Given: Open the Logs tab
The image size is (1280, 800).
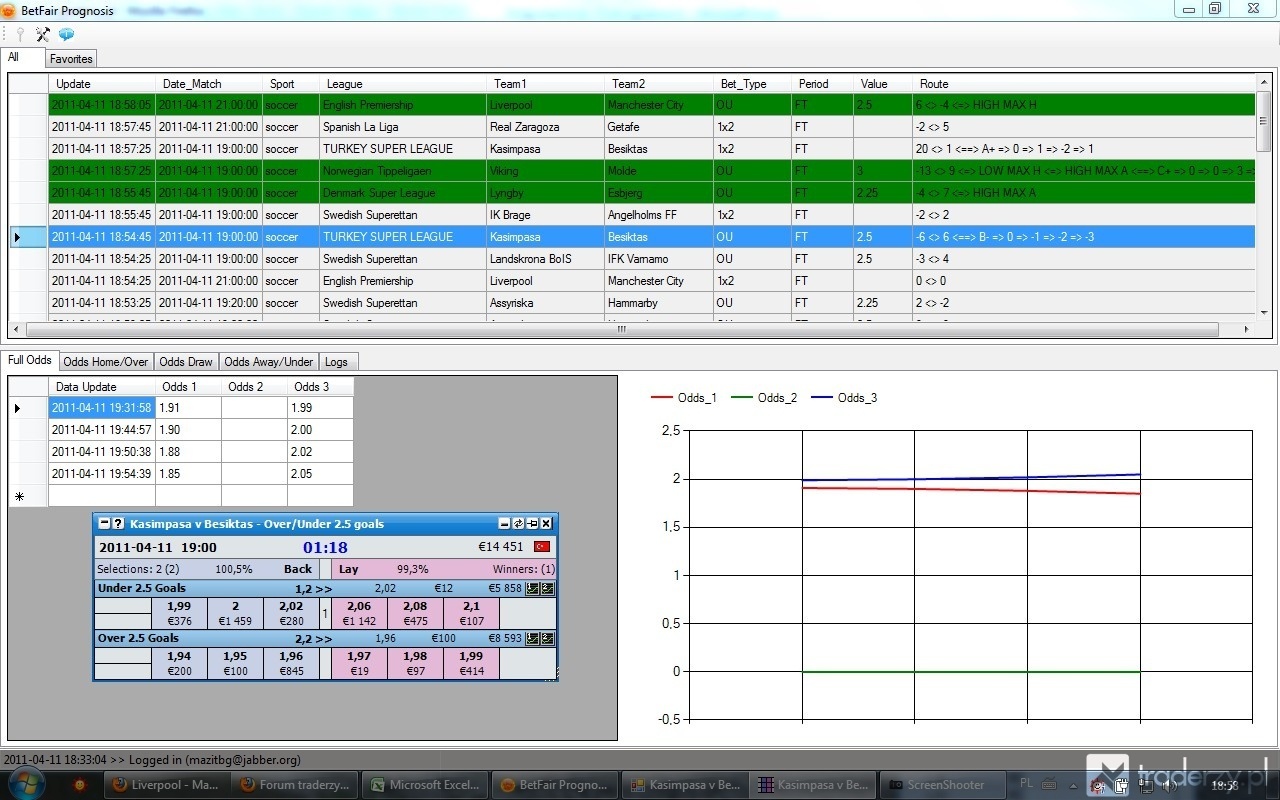Looking at the screenshot, I should click(336, 362).
